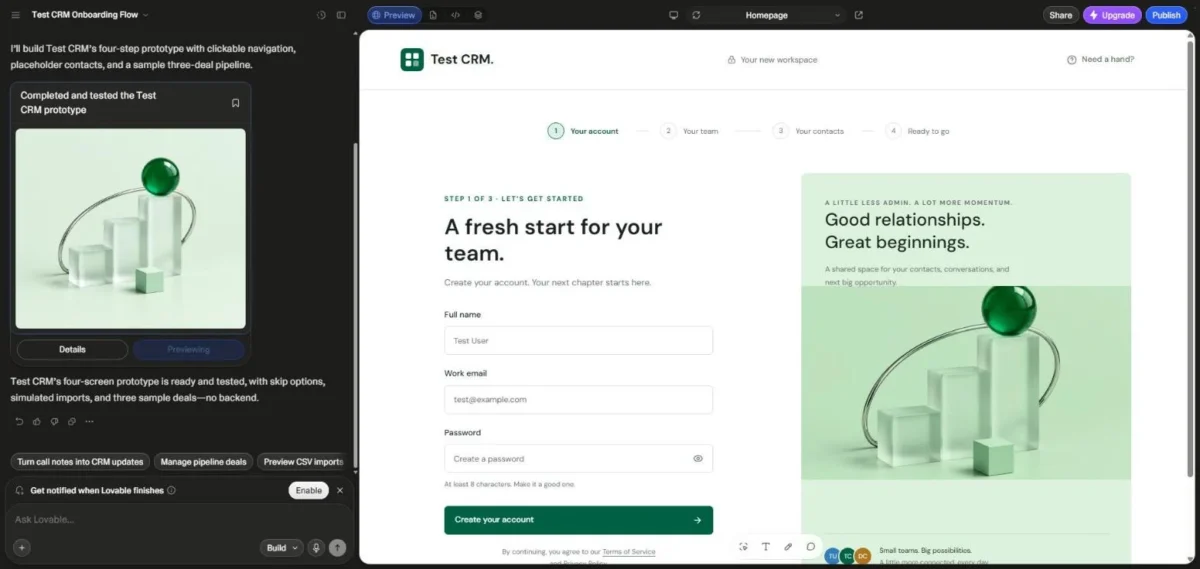The image size is (1200, 569).
Task: Switch to the Preview tab
Action: (393, 15)
